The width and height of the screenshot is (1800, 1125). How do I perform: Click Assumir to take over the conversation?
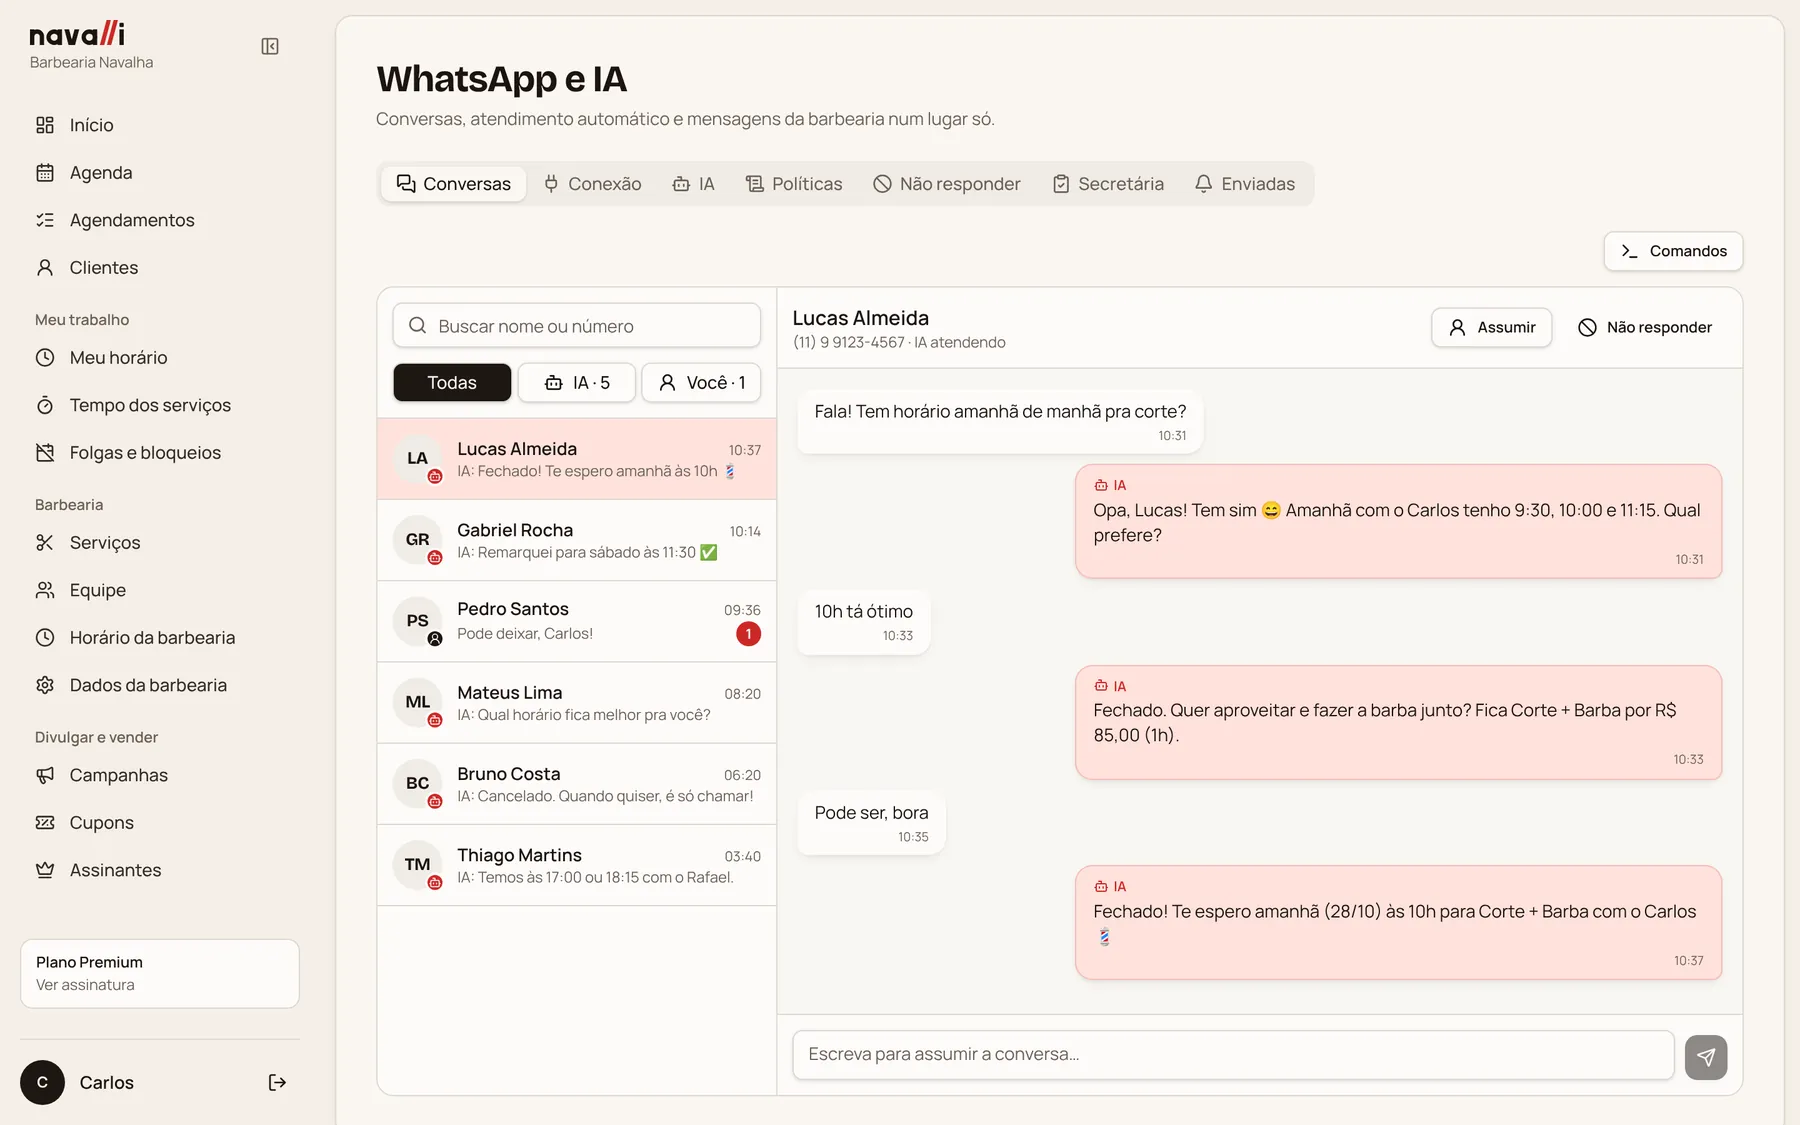1491,328
